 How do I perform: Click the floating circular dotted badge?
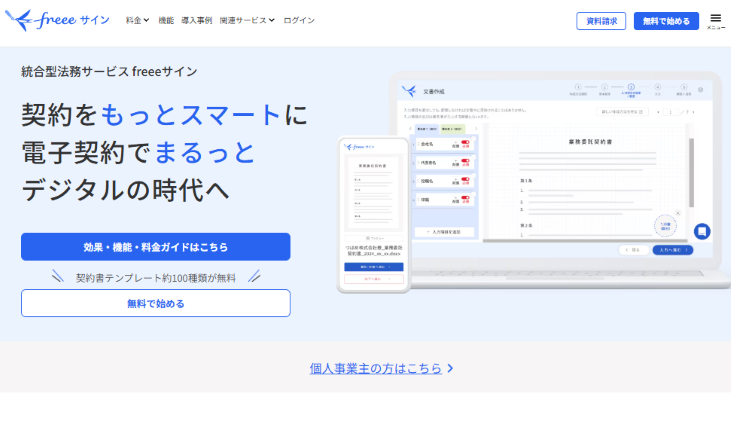pyautogui.click(x=667, y=227)
